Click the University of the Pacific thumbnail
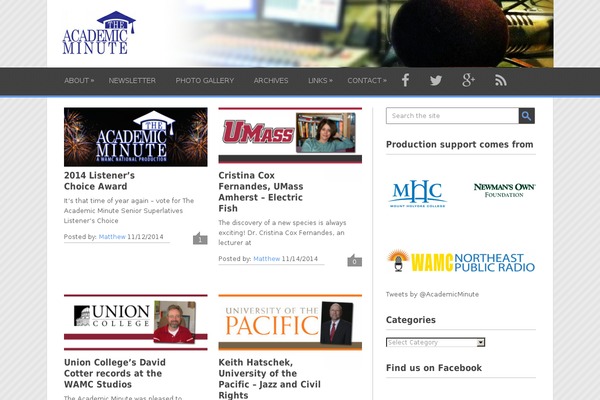Image resolution: width=600 pixels, height=400 pixels. click(290, 322)
